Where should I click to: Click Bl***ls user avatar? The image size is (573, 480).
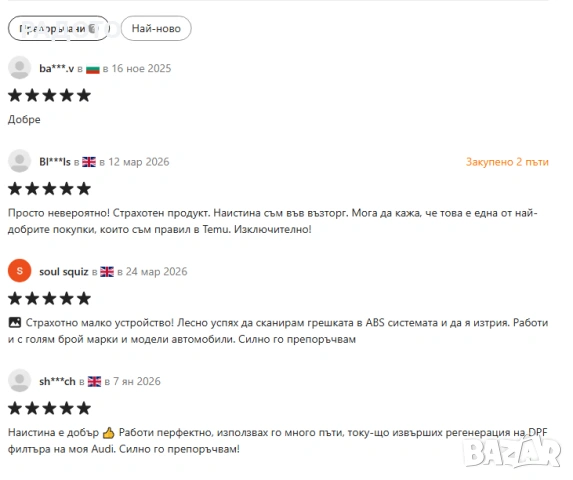click(x=19, y=161)
